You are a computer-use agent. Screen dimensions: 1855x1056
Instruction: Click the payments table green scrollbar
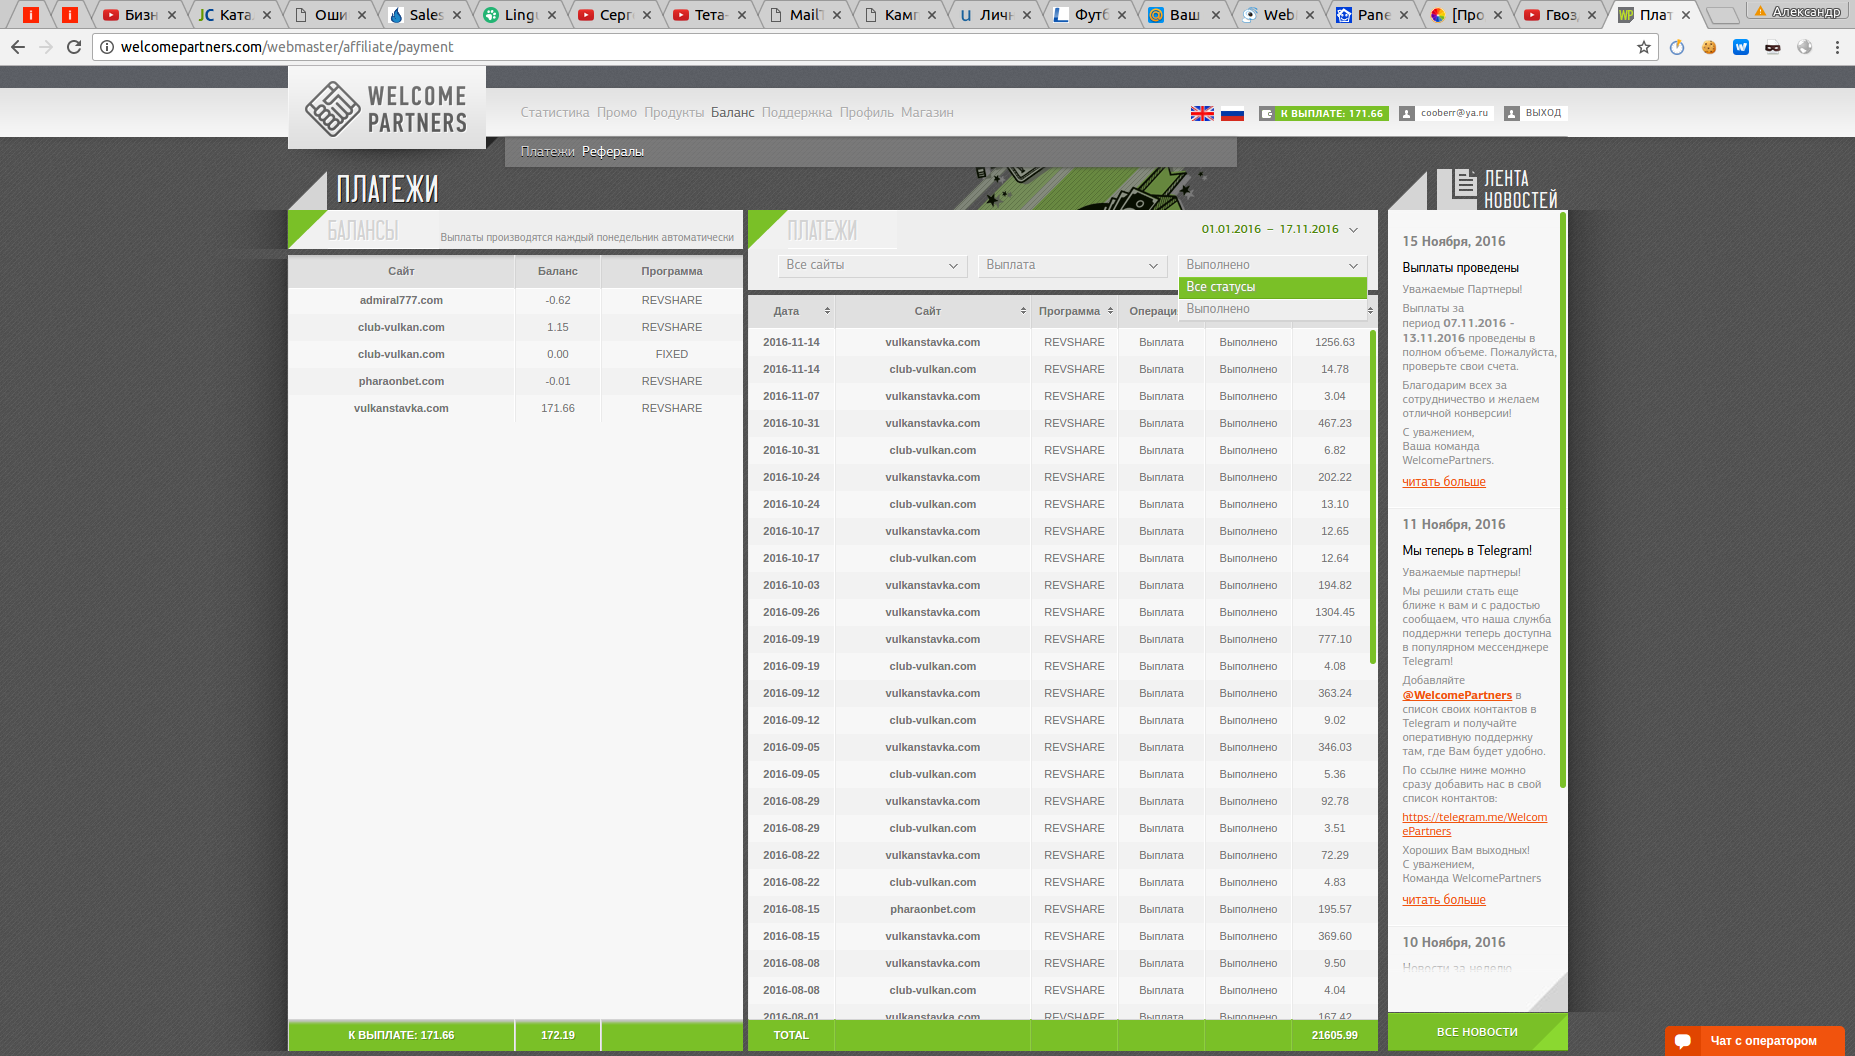(1373, 497)
